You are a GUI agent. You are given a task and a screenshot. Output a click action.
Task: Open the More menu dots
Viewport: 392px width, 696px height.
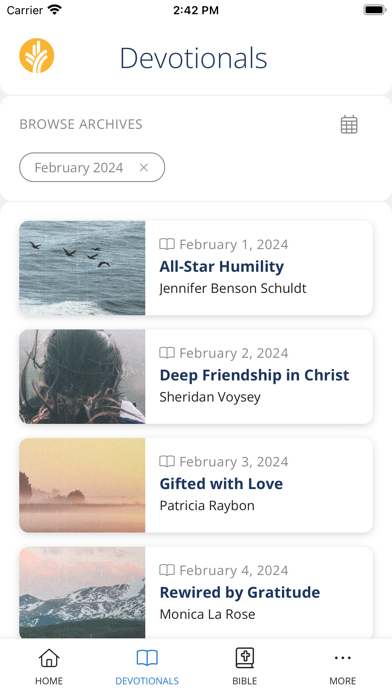342,658
